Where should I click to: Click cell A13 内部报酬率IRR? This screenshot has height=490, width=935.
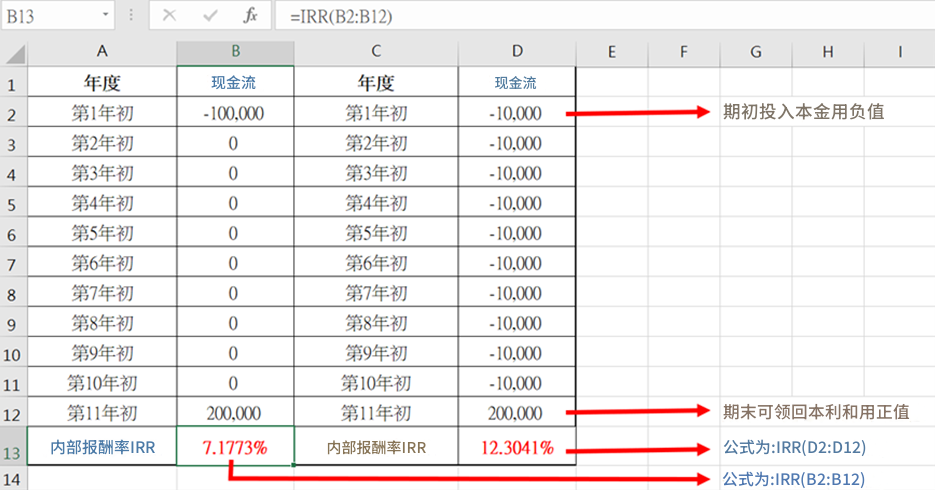102,446
